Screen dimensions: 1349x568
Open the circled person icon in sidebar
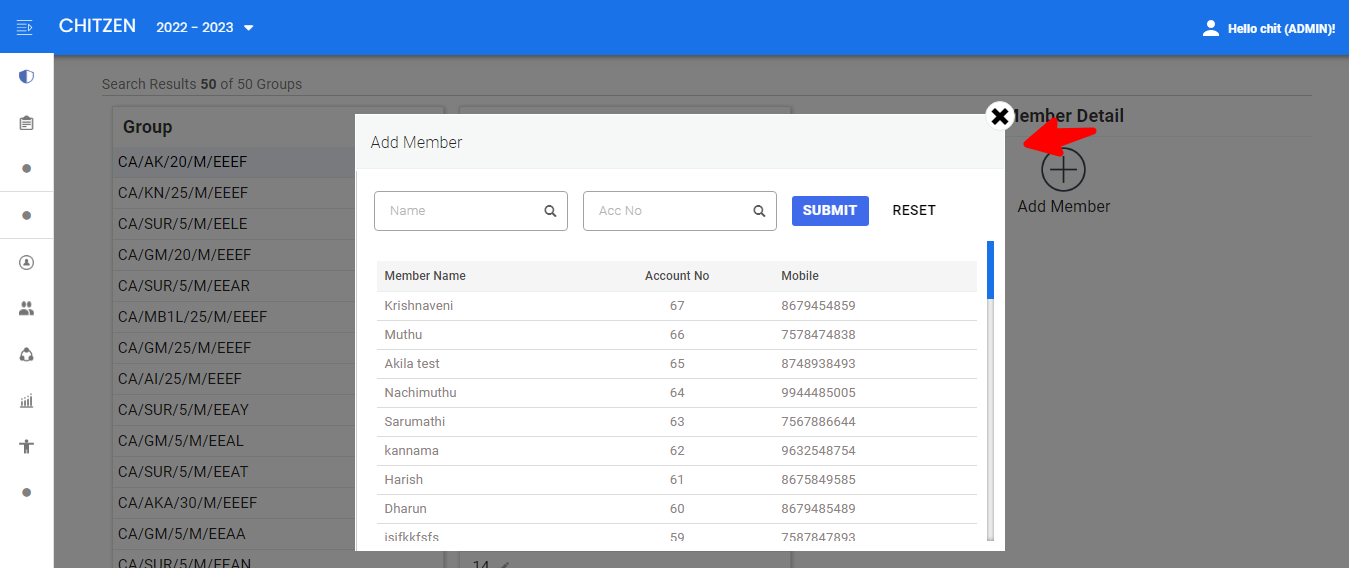(27, 262)
